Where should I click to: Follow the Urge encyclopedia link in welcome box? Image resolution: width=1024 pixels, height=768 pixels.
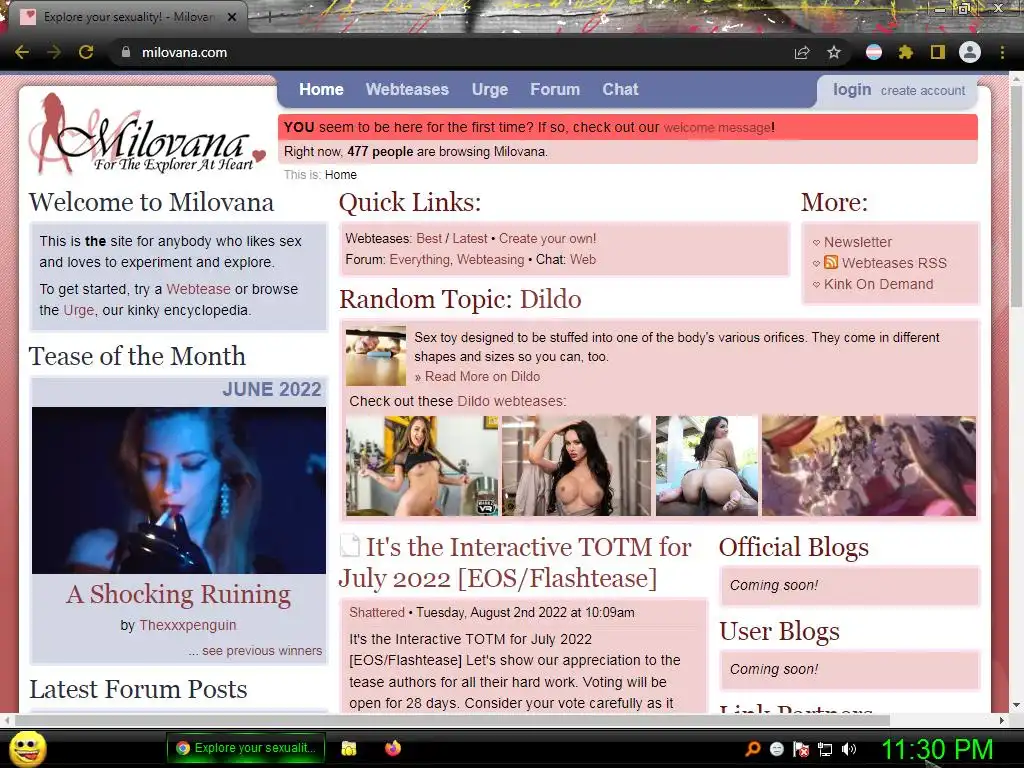(x=79, y=310)
